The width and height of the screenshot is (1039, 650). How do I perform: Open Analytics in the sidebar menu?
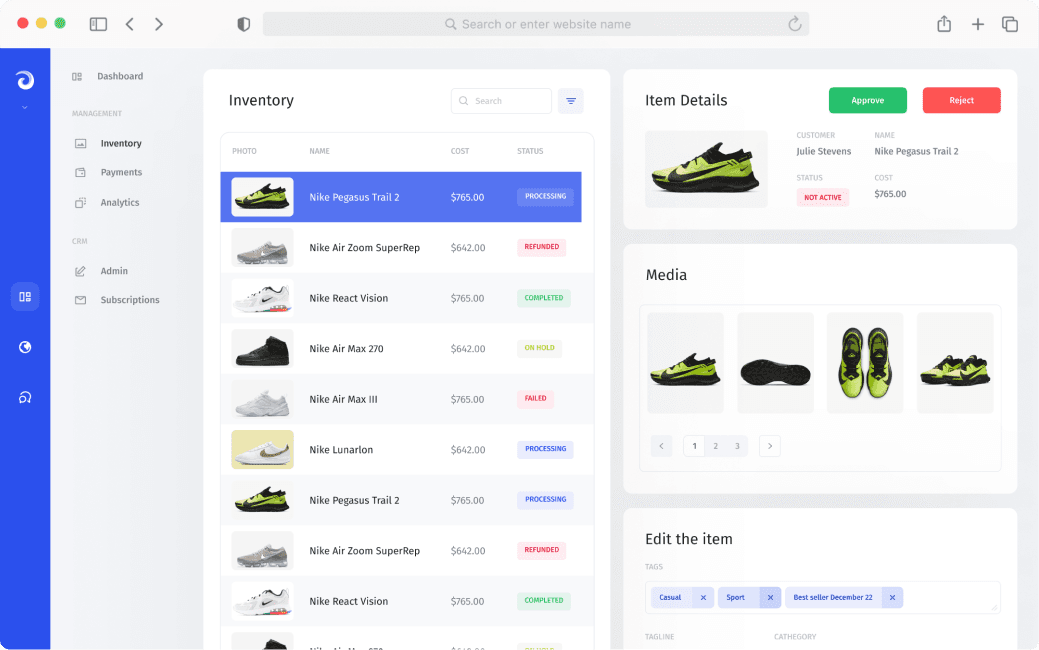(119, 203)
